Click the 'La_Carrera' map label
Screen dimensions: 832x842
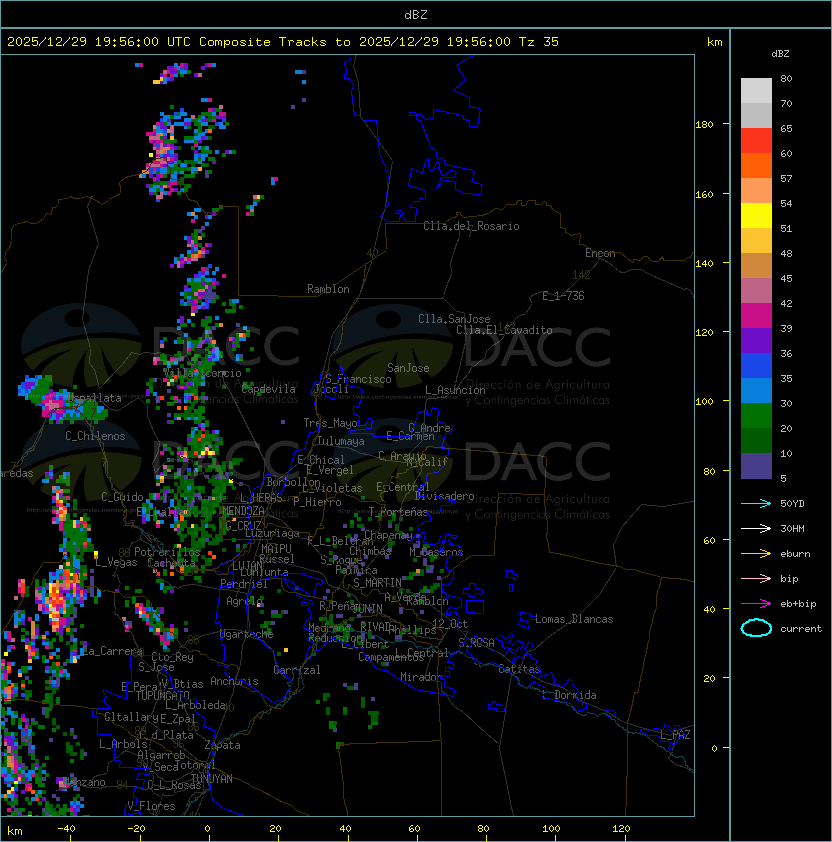pos(112,651)
